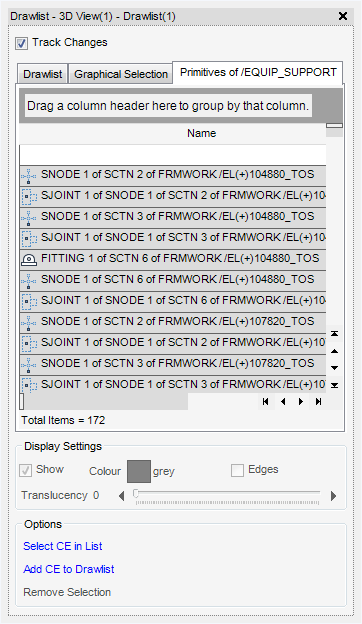Go to the top row arrow
Screen dimensions: 362x624
pyautogui.click(x=335, y=333)
